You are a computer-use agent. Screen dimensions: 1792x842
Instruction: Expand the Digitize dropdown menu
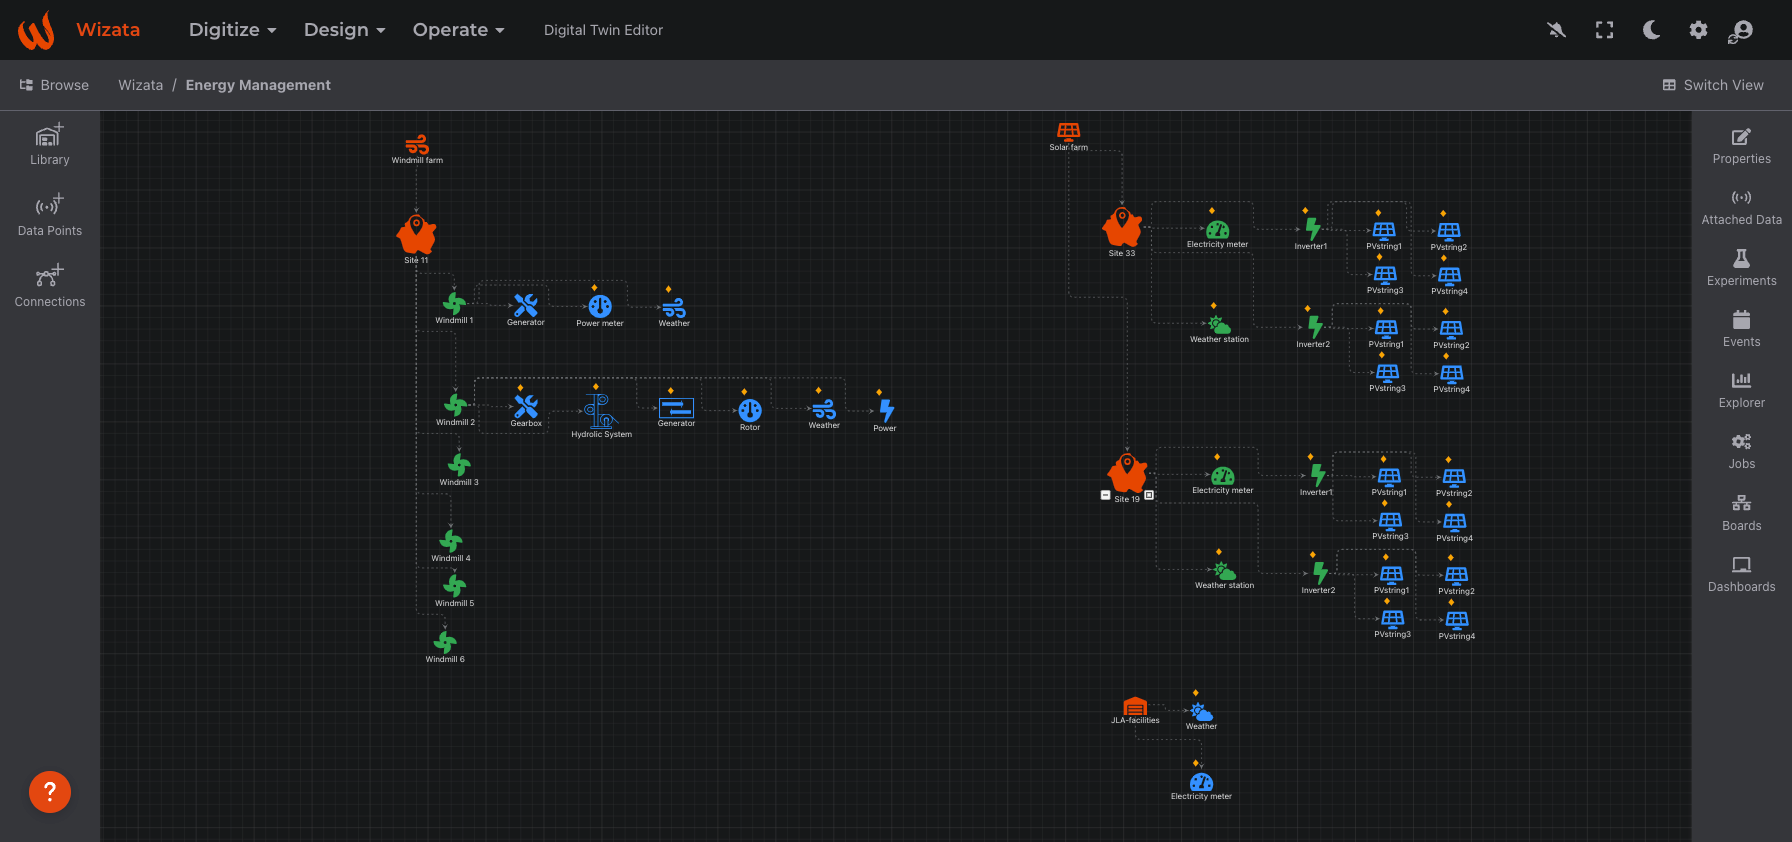(232, 30)
